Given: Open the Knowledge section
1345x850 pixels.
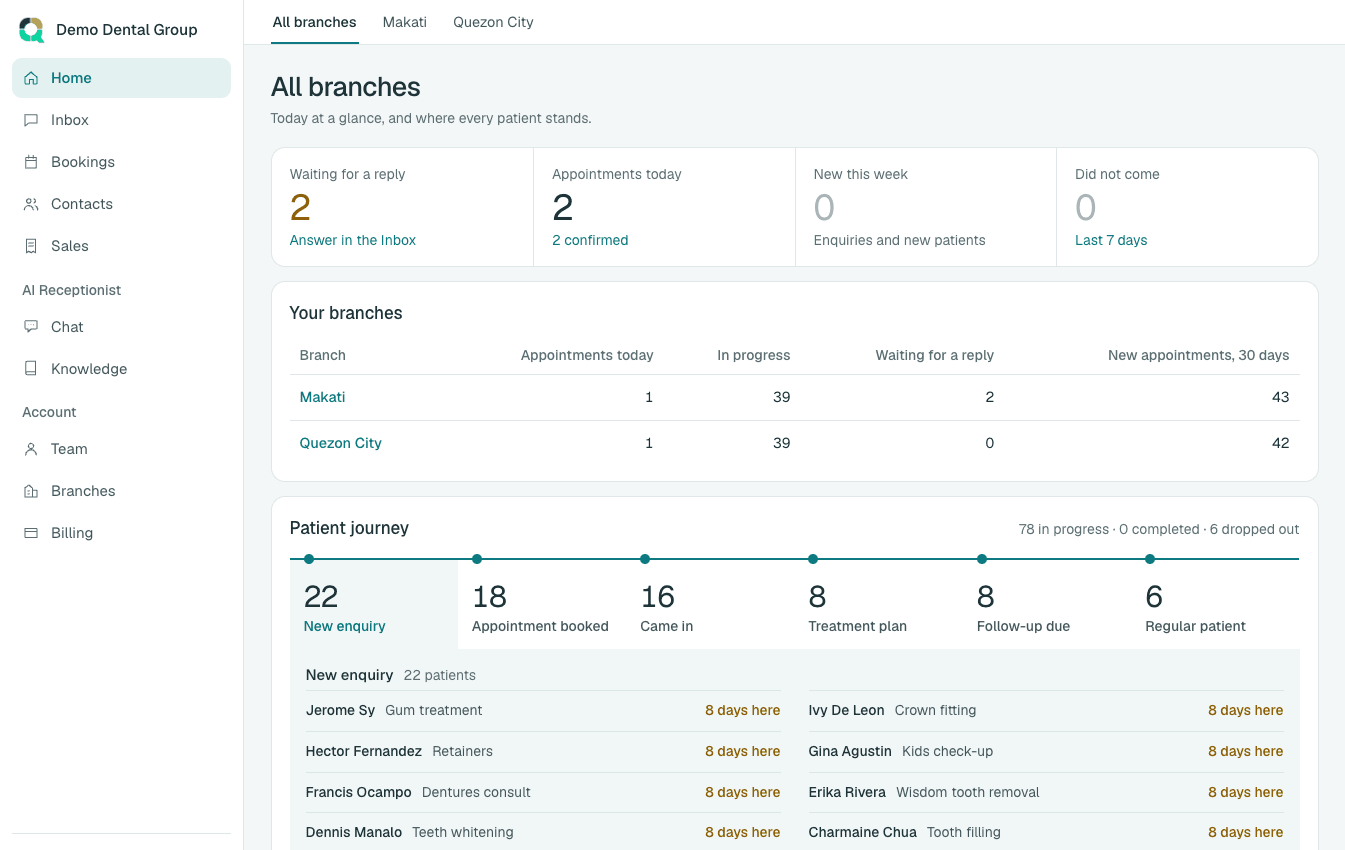Looking at the screenshot, I should [121, 369].
